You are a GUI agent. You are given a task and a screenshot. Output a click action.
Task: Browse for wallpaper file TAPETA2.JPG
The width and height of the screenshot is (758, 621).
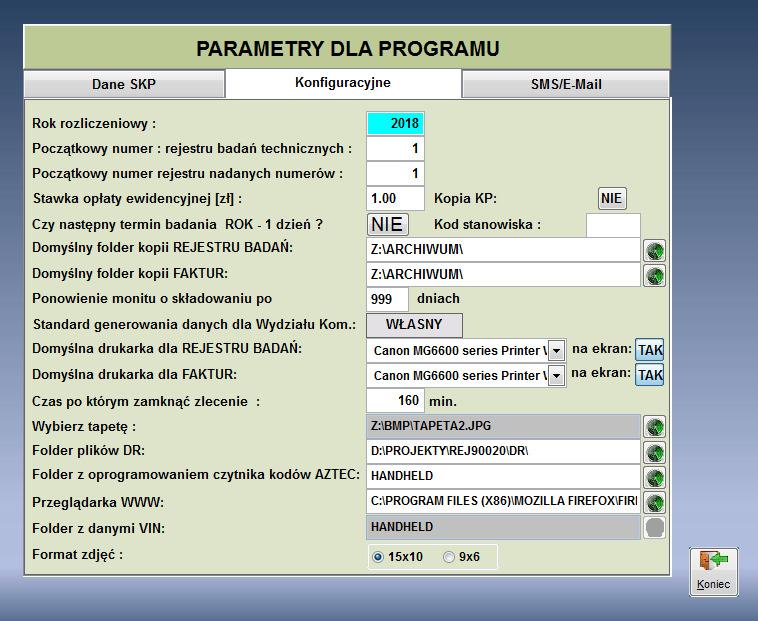pyautogui.click(x=654, y=427)
